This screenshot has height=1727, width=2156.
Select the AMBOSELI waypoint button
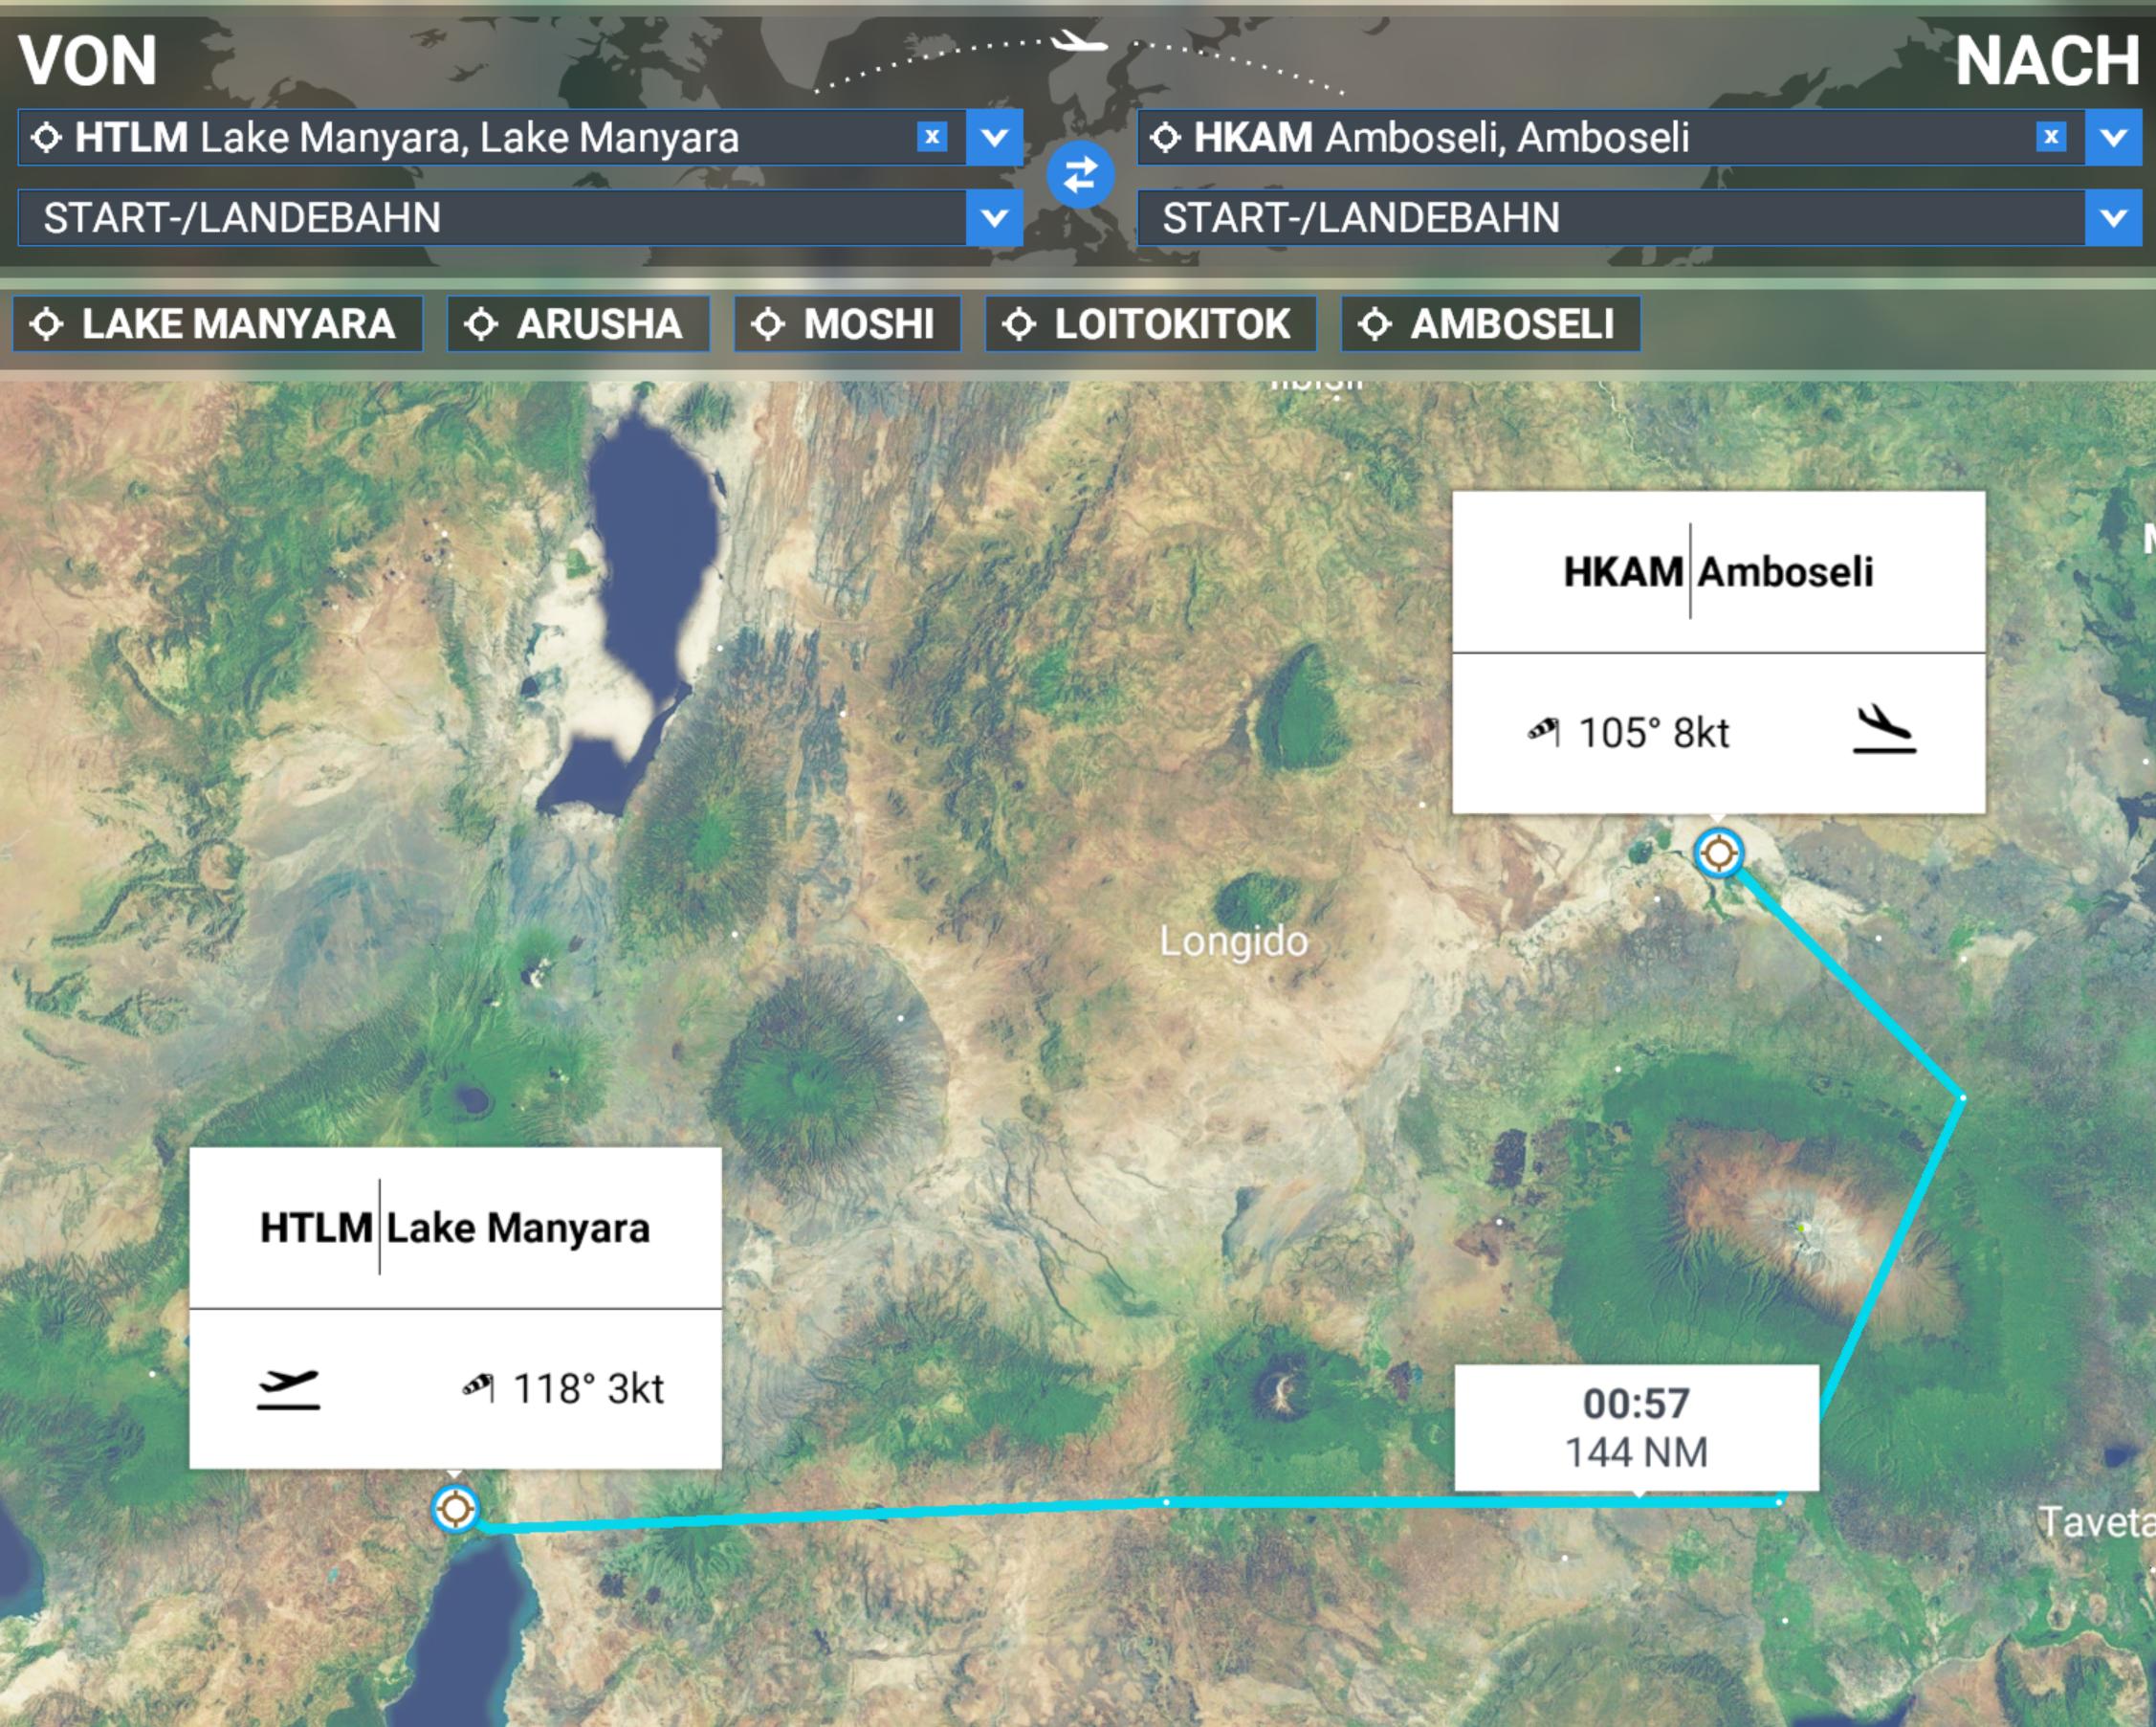coord(1490,324)
